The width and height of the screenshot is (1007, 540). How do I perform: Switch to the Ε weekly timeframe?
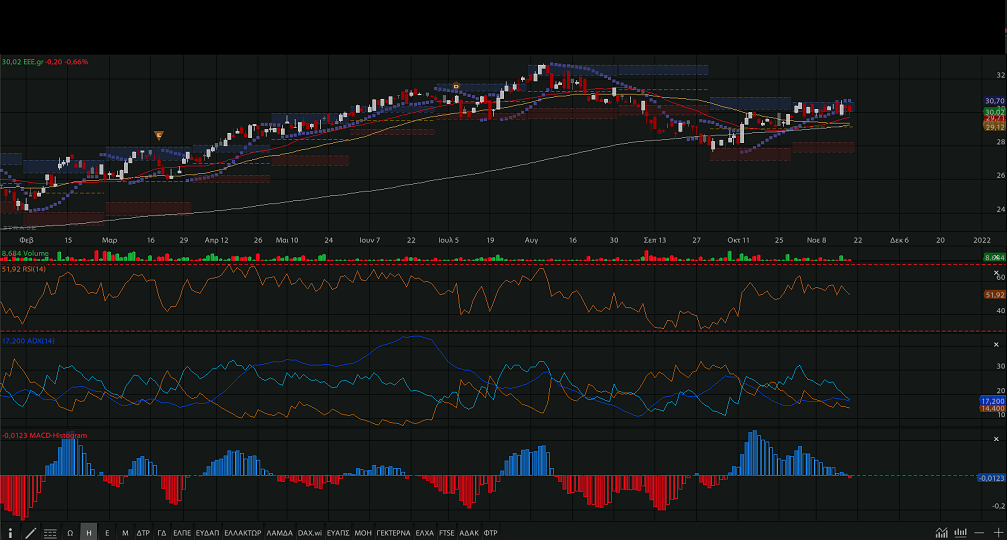107,533
